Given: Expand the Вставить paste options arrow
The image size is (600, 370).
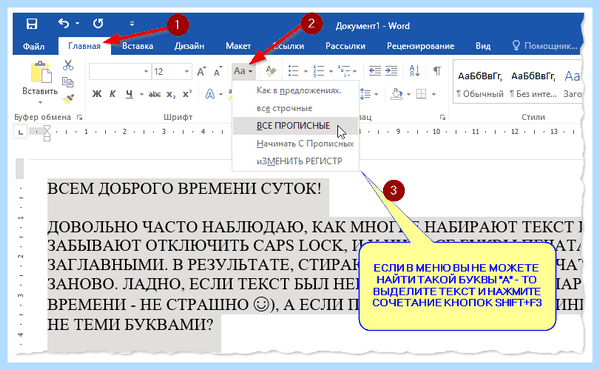Looking at the screenshot, I should point(40,103).
